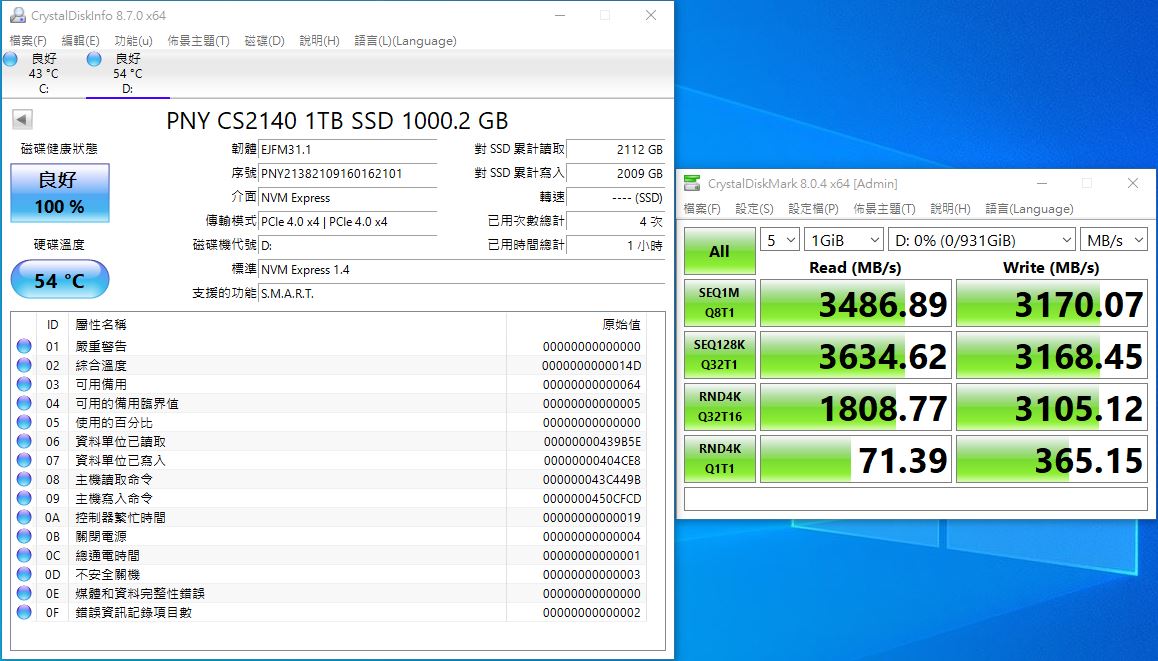Image resolution: width=1158 pixels, height=661 pixels.
Task: Open CrystalDiskInfo 說明(H) menu
Action: click(319, 41)
